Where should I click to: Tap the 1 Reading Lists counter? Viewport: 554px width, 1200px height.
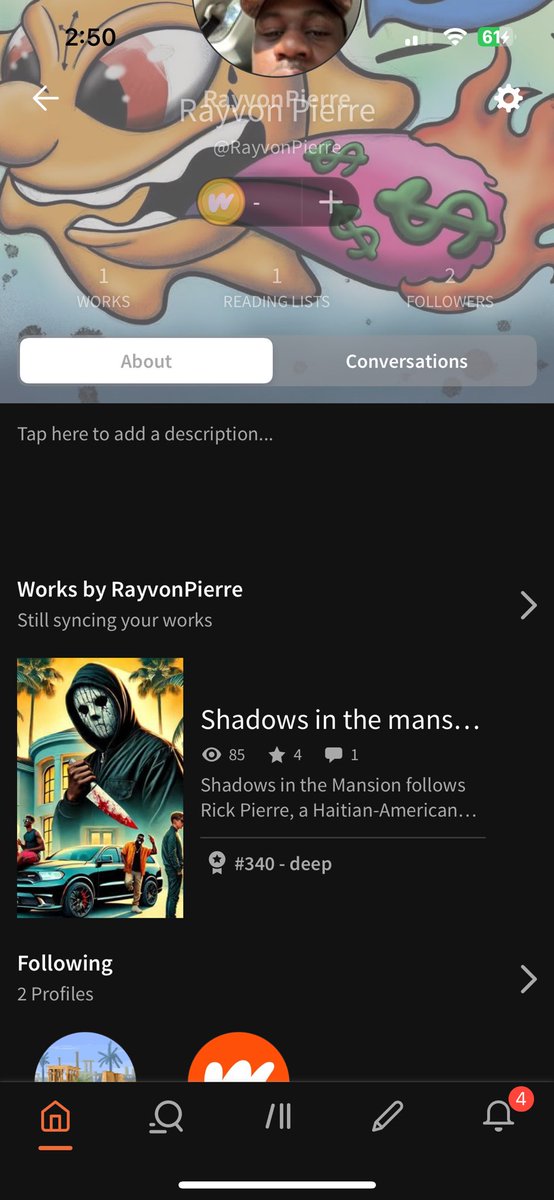[277, 288]
